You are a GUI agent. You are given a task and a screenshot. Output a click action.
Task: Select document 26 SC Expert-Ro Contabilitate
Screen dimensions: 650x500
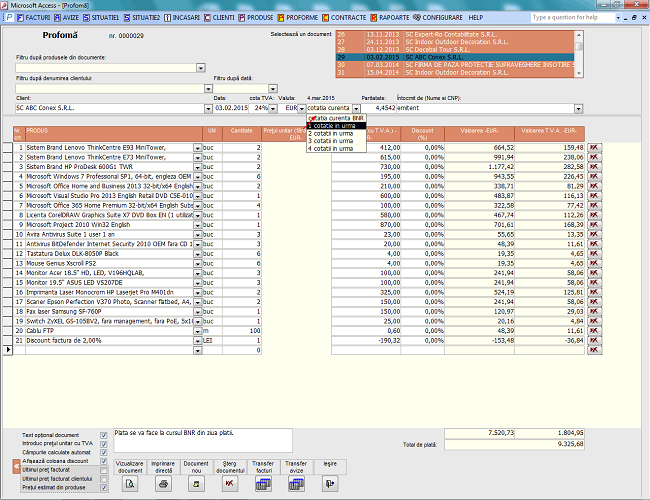(455, 34)
